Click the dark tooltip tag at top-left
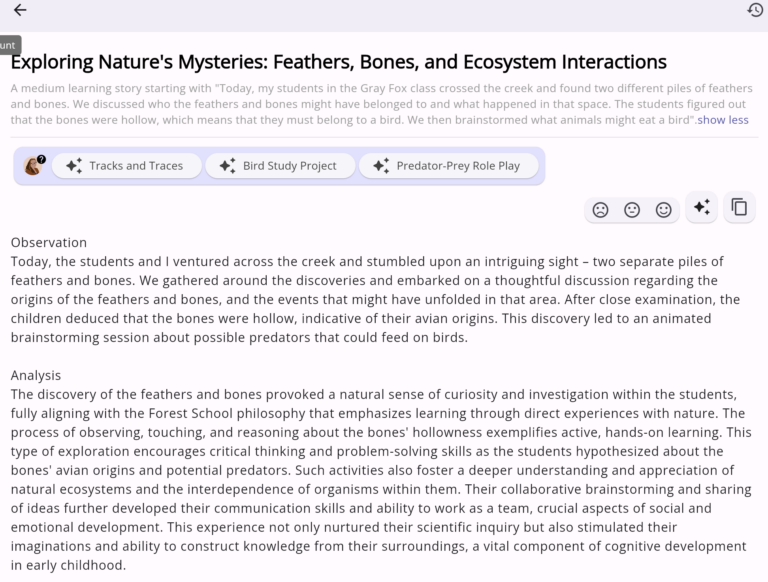This screenshot has height=582, width=768. coord(9,45)
